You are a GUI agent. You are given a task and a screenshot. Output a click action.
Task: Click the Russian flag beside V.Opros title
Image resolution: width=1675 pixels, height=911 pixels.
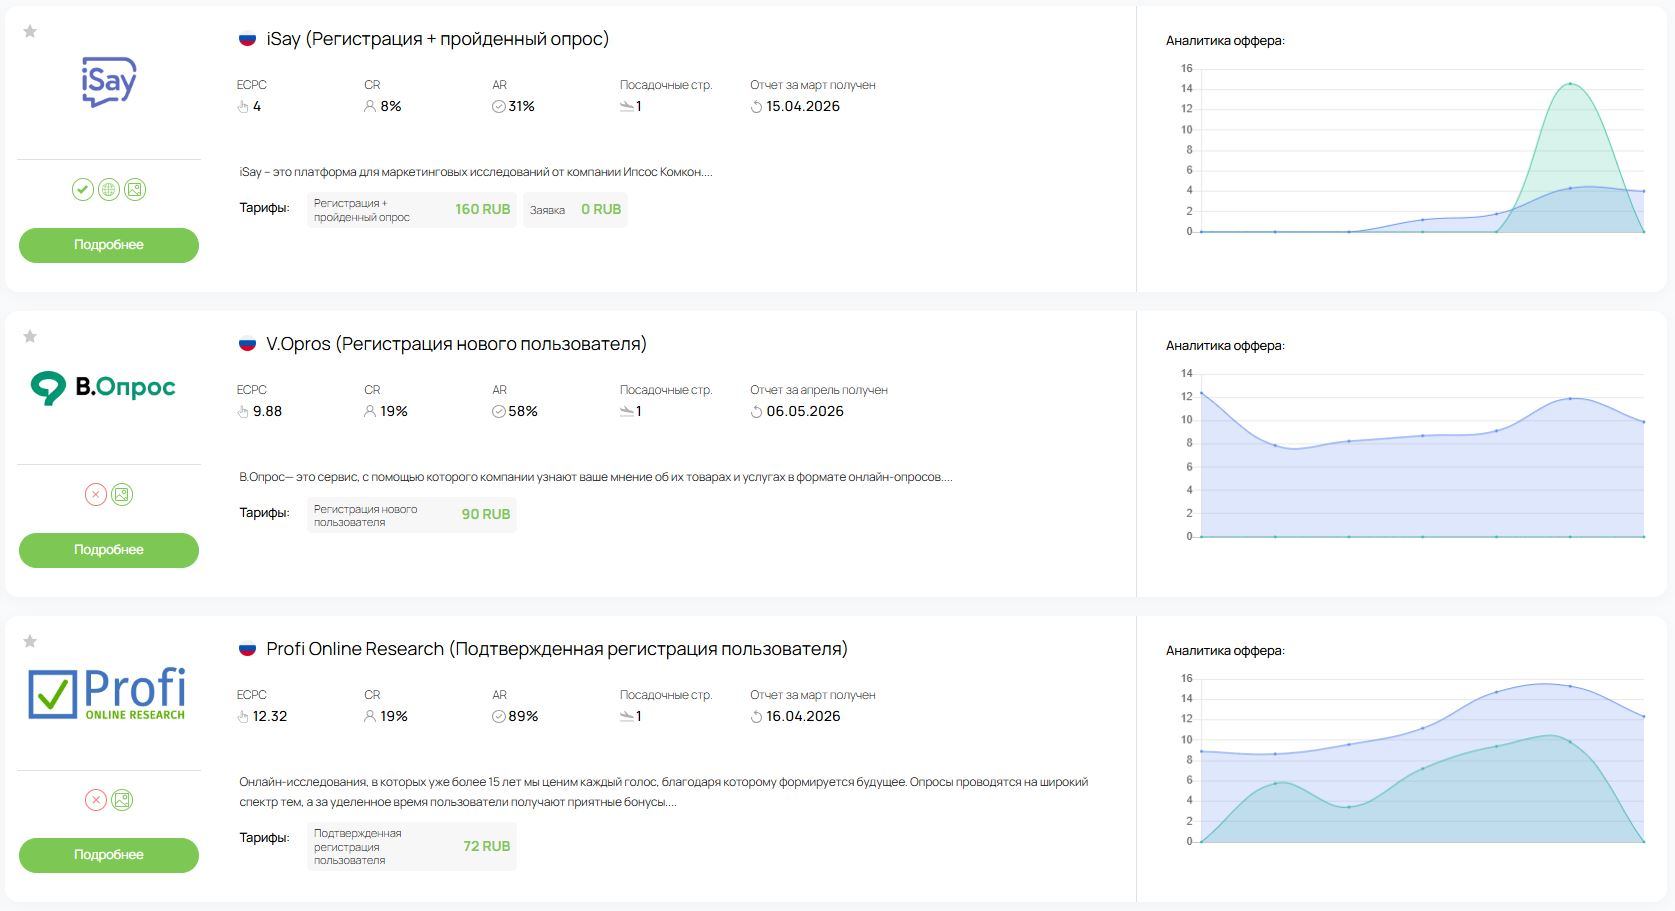(x=247, y=344)
